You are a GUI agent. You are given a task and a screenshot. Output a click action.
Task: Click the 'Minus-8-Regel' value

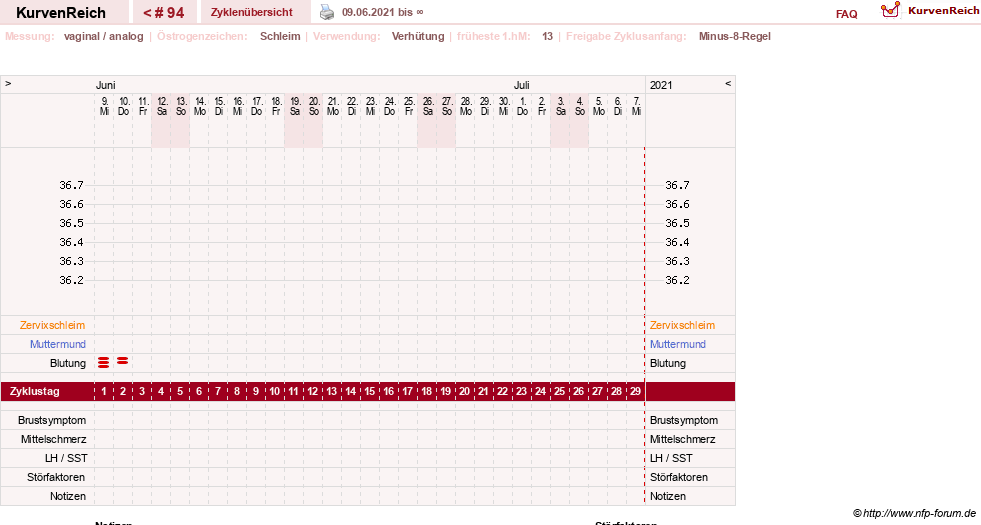pos(734,36)
